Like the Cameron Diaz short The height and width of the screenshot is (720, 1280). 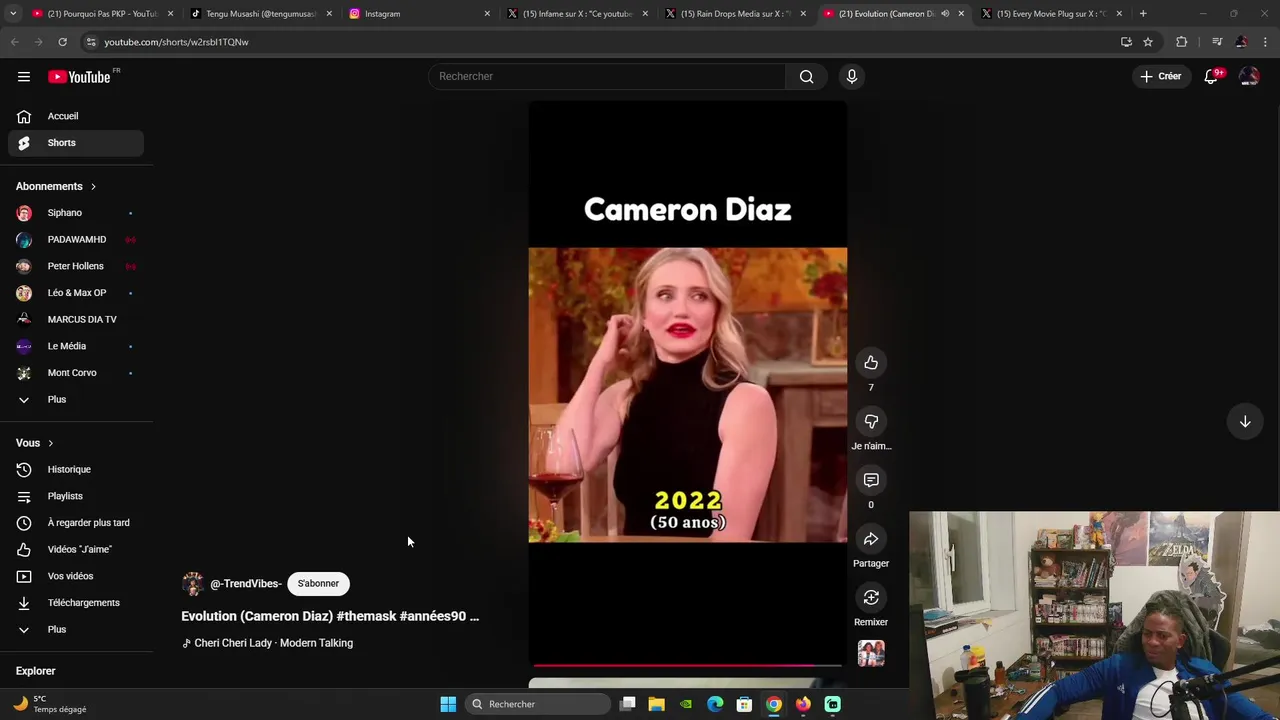coord(871,363)
